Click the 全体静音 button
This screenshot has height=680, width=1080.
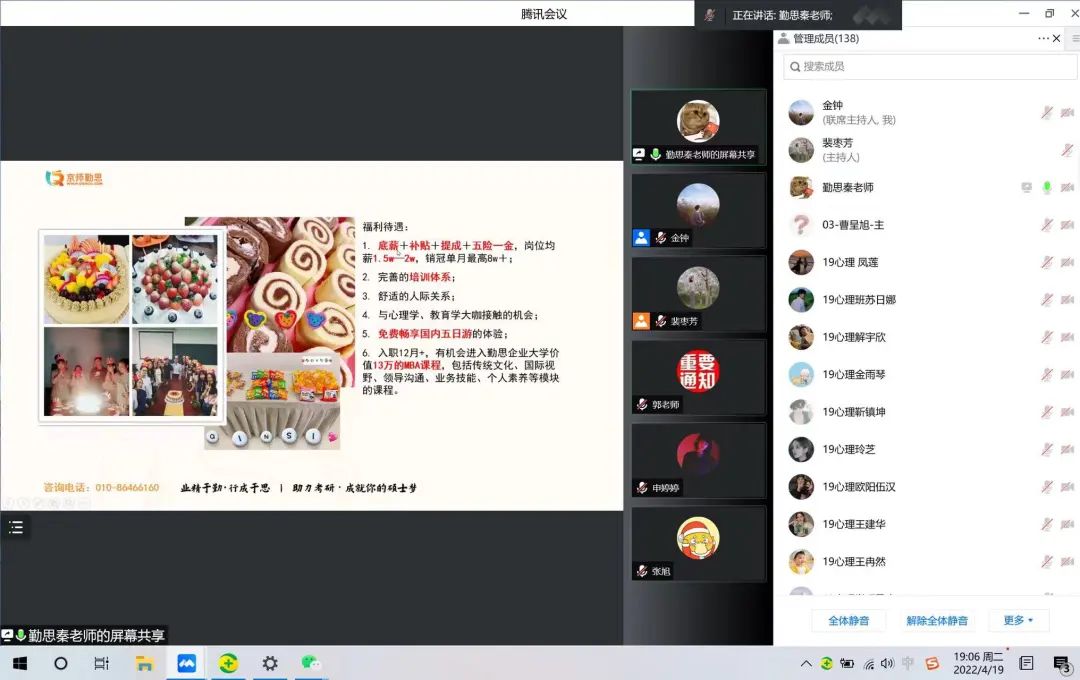tap(848, 621)
